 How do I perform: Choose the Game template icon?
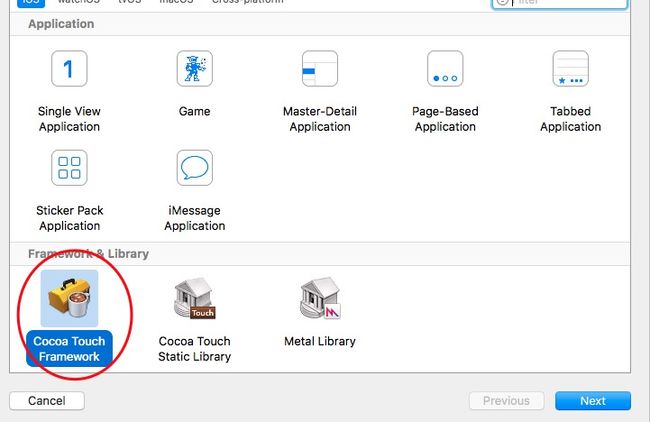pos(194,69)
